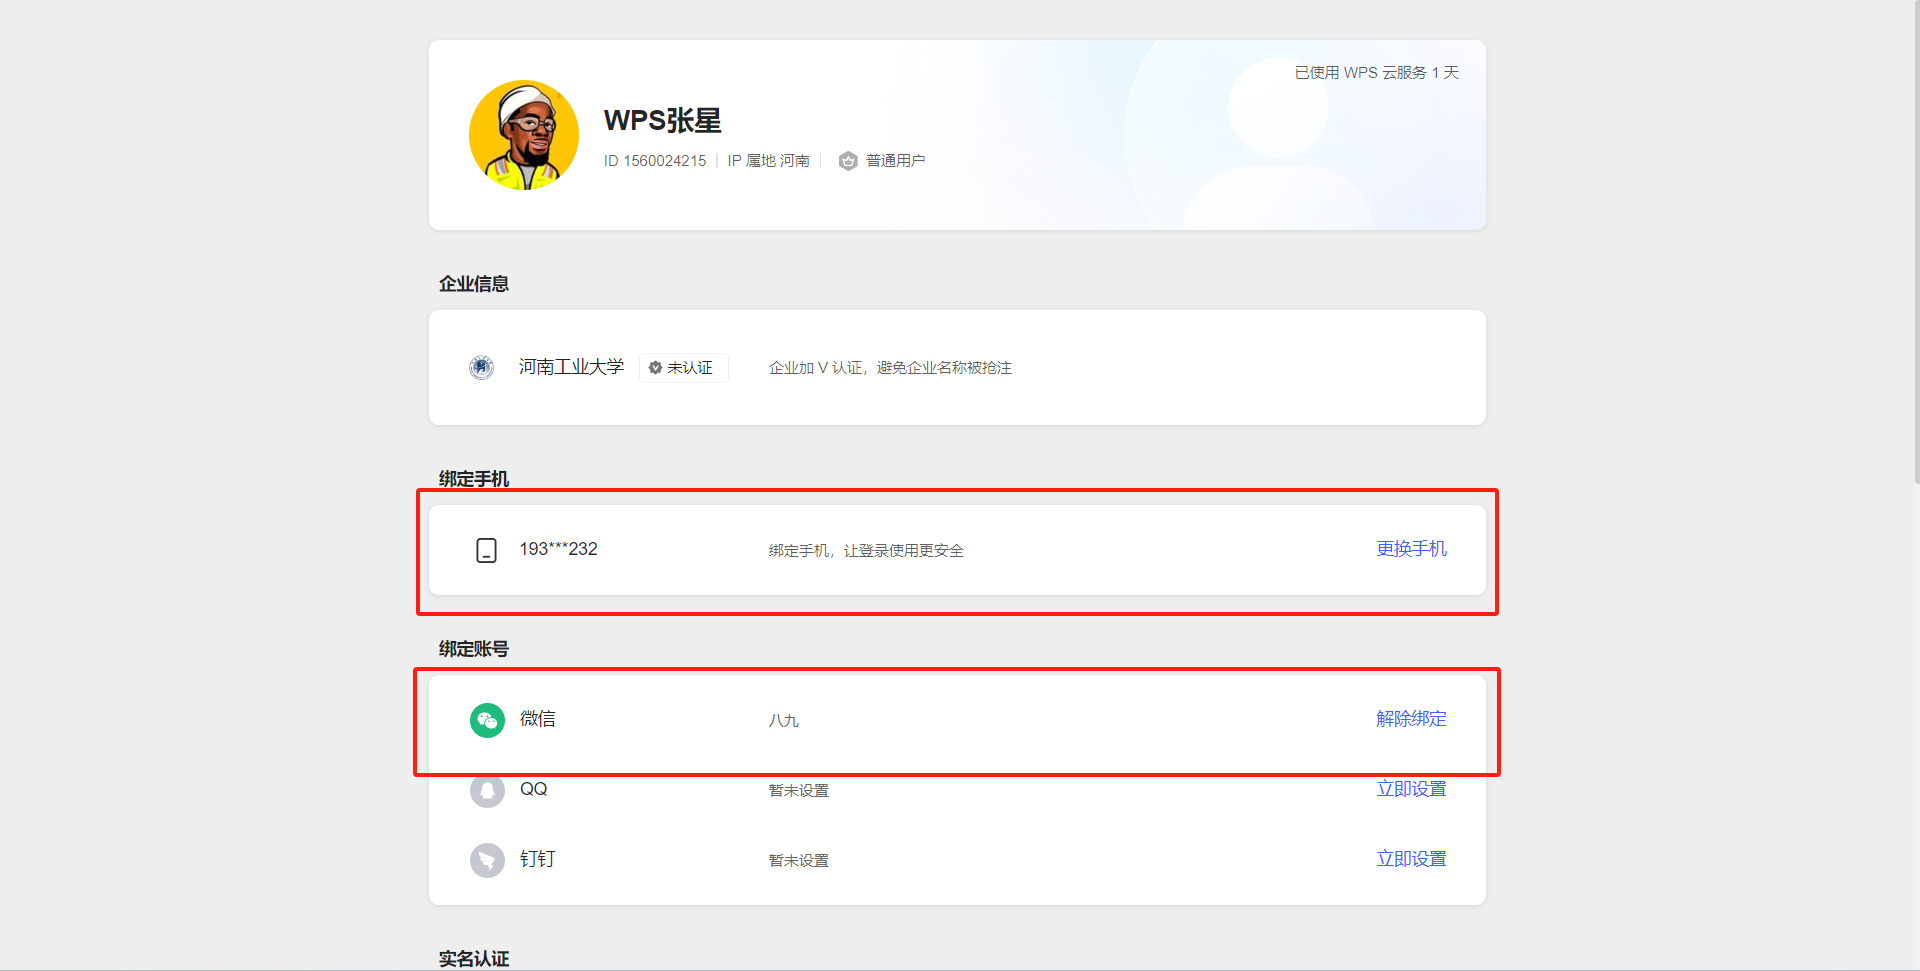The height and width of the screenshot is (971, 1920).
Task: Click the user ID 1560024215 text
Action: point(655,161)
